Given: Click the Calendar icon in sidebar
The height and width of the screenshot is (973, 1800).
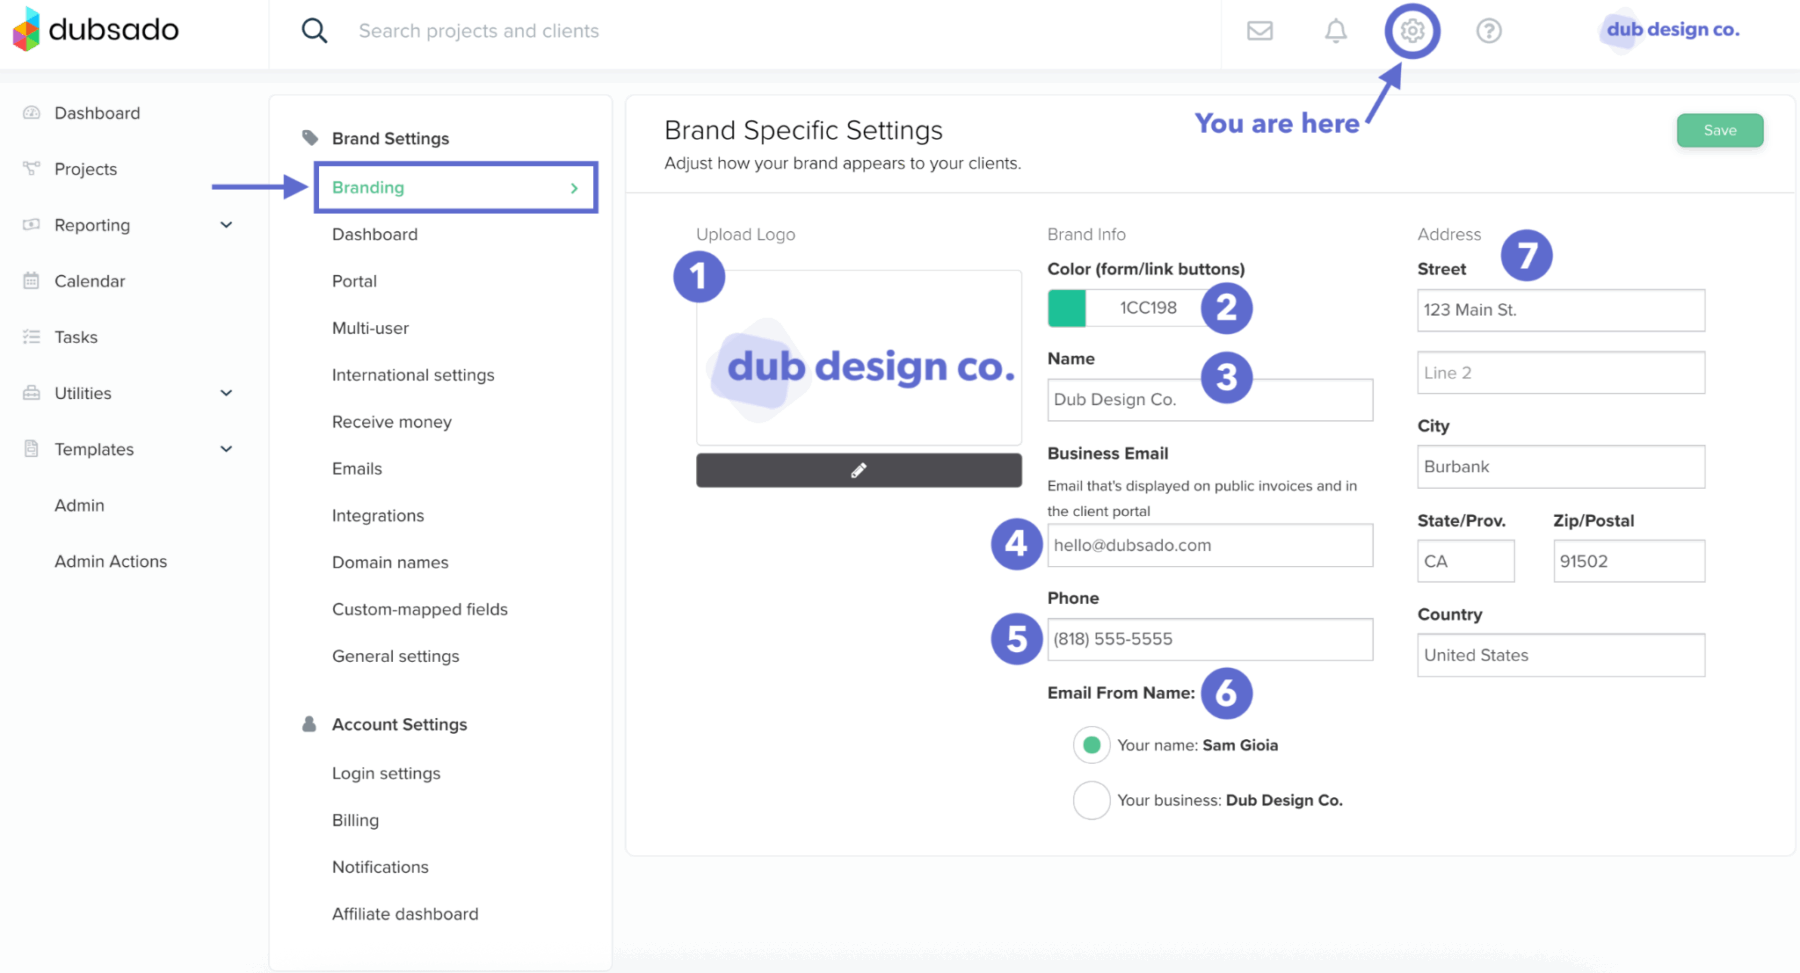Looking at the screenshot, I should 32,281.
